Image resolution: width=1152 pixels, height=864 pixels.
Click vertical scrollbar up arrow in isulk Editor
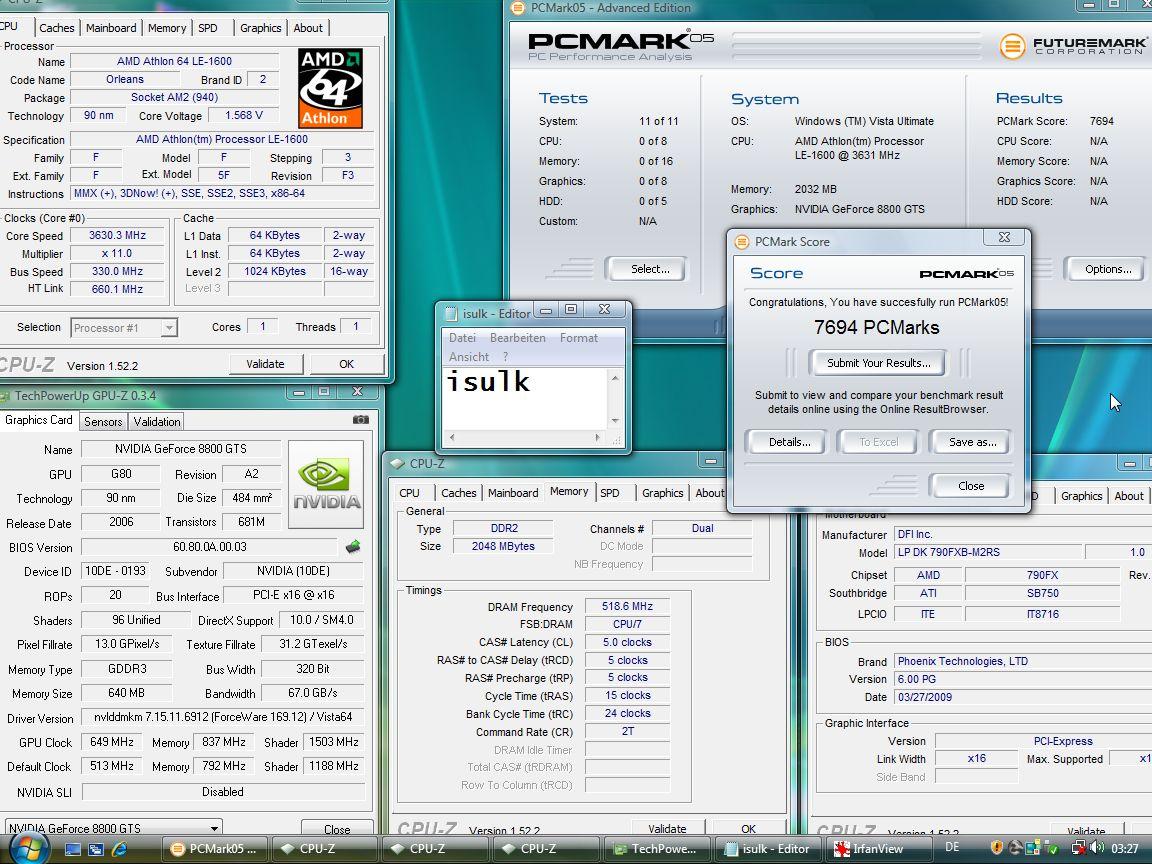(x=615, y=378)
